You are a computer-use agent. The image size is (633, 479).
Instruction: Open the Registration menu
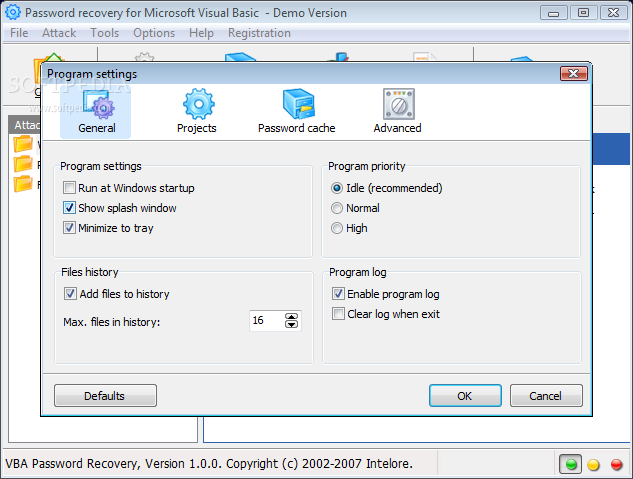[259, 33]
